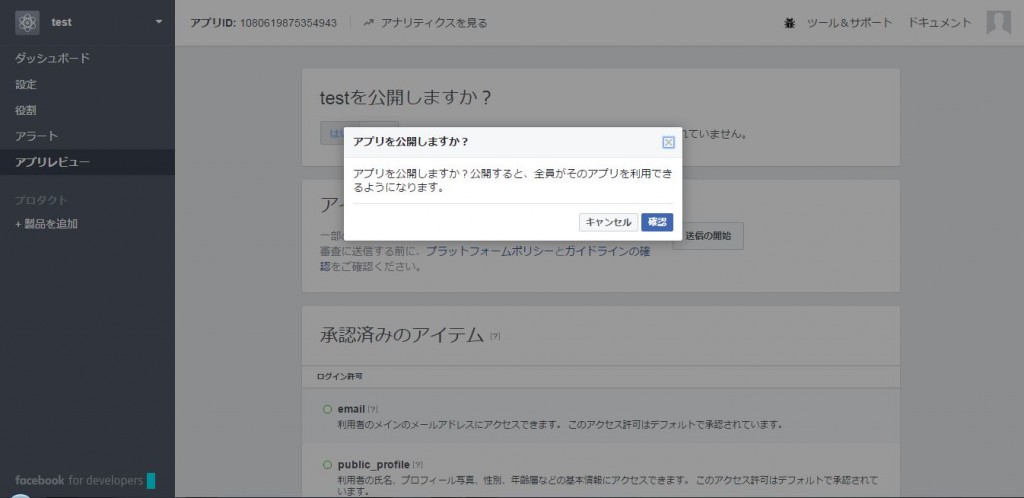Open ドキュメント in the top bar
Image resolution: width=1024 pixels, height=498 pixels.
(x=939, y=23)
